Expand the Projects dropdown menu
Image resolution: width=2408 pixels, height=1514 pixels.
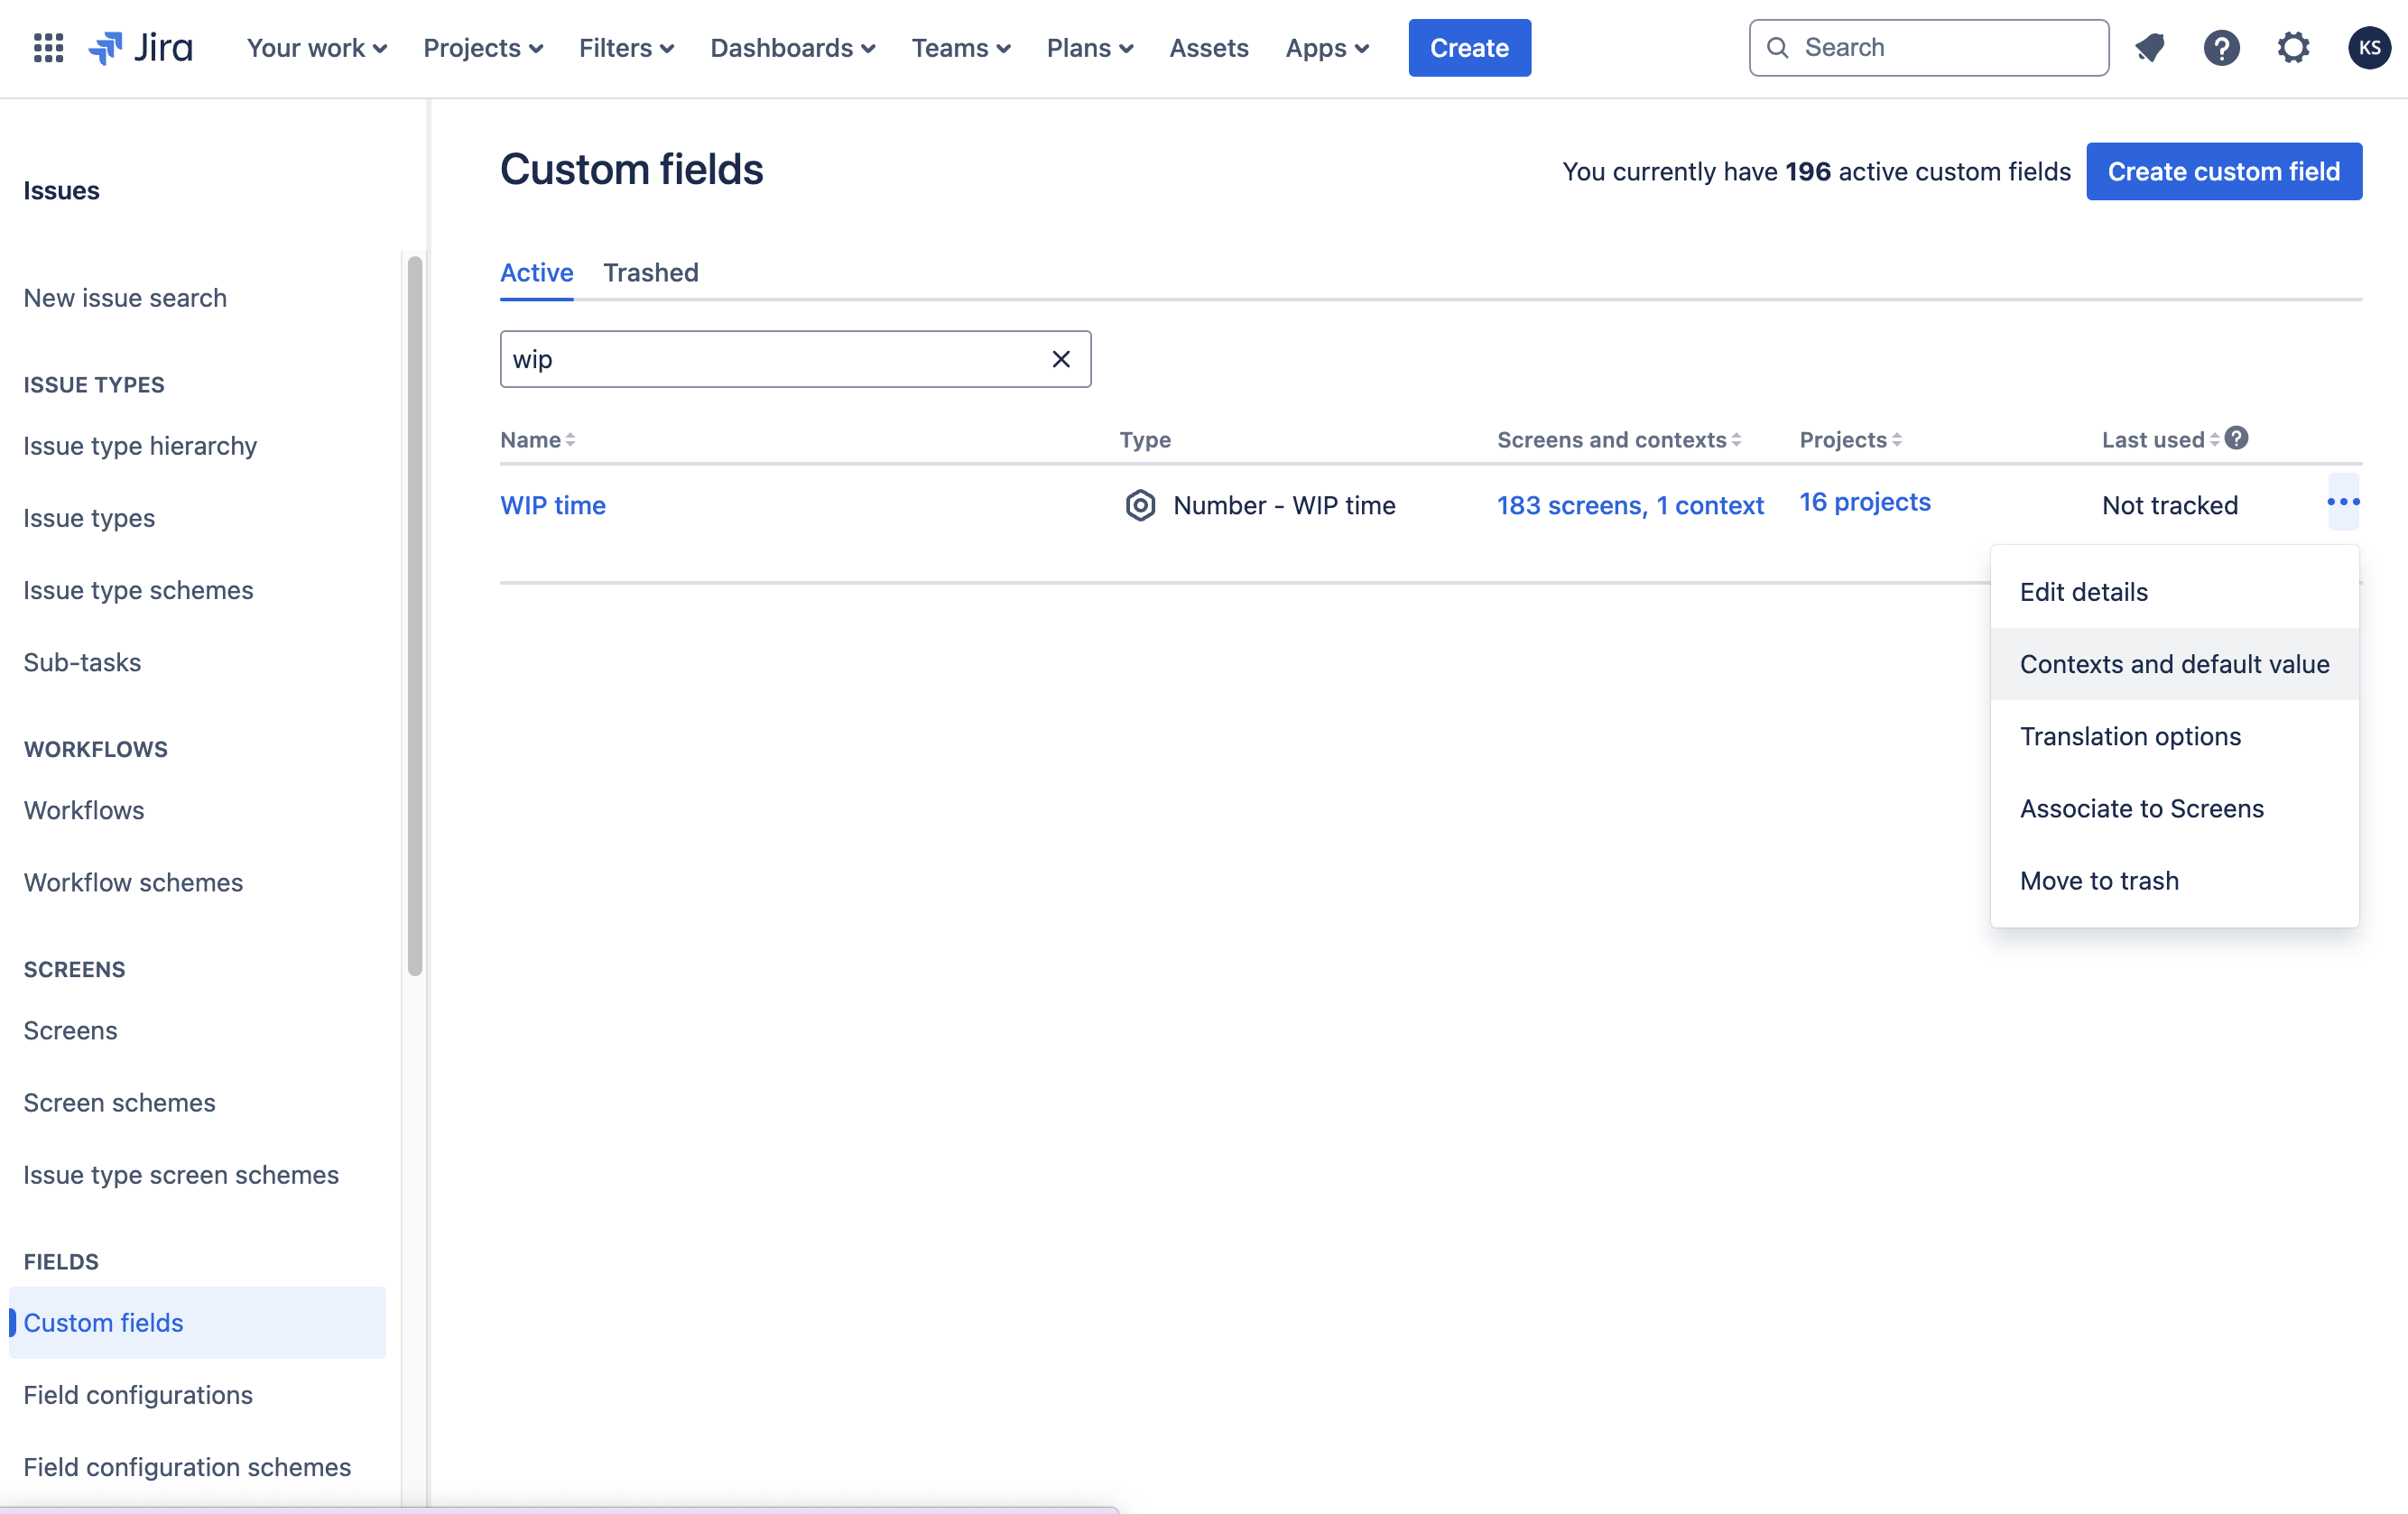point(483,48)
